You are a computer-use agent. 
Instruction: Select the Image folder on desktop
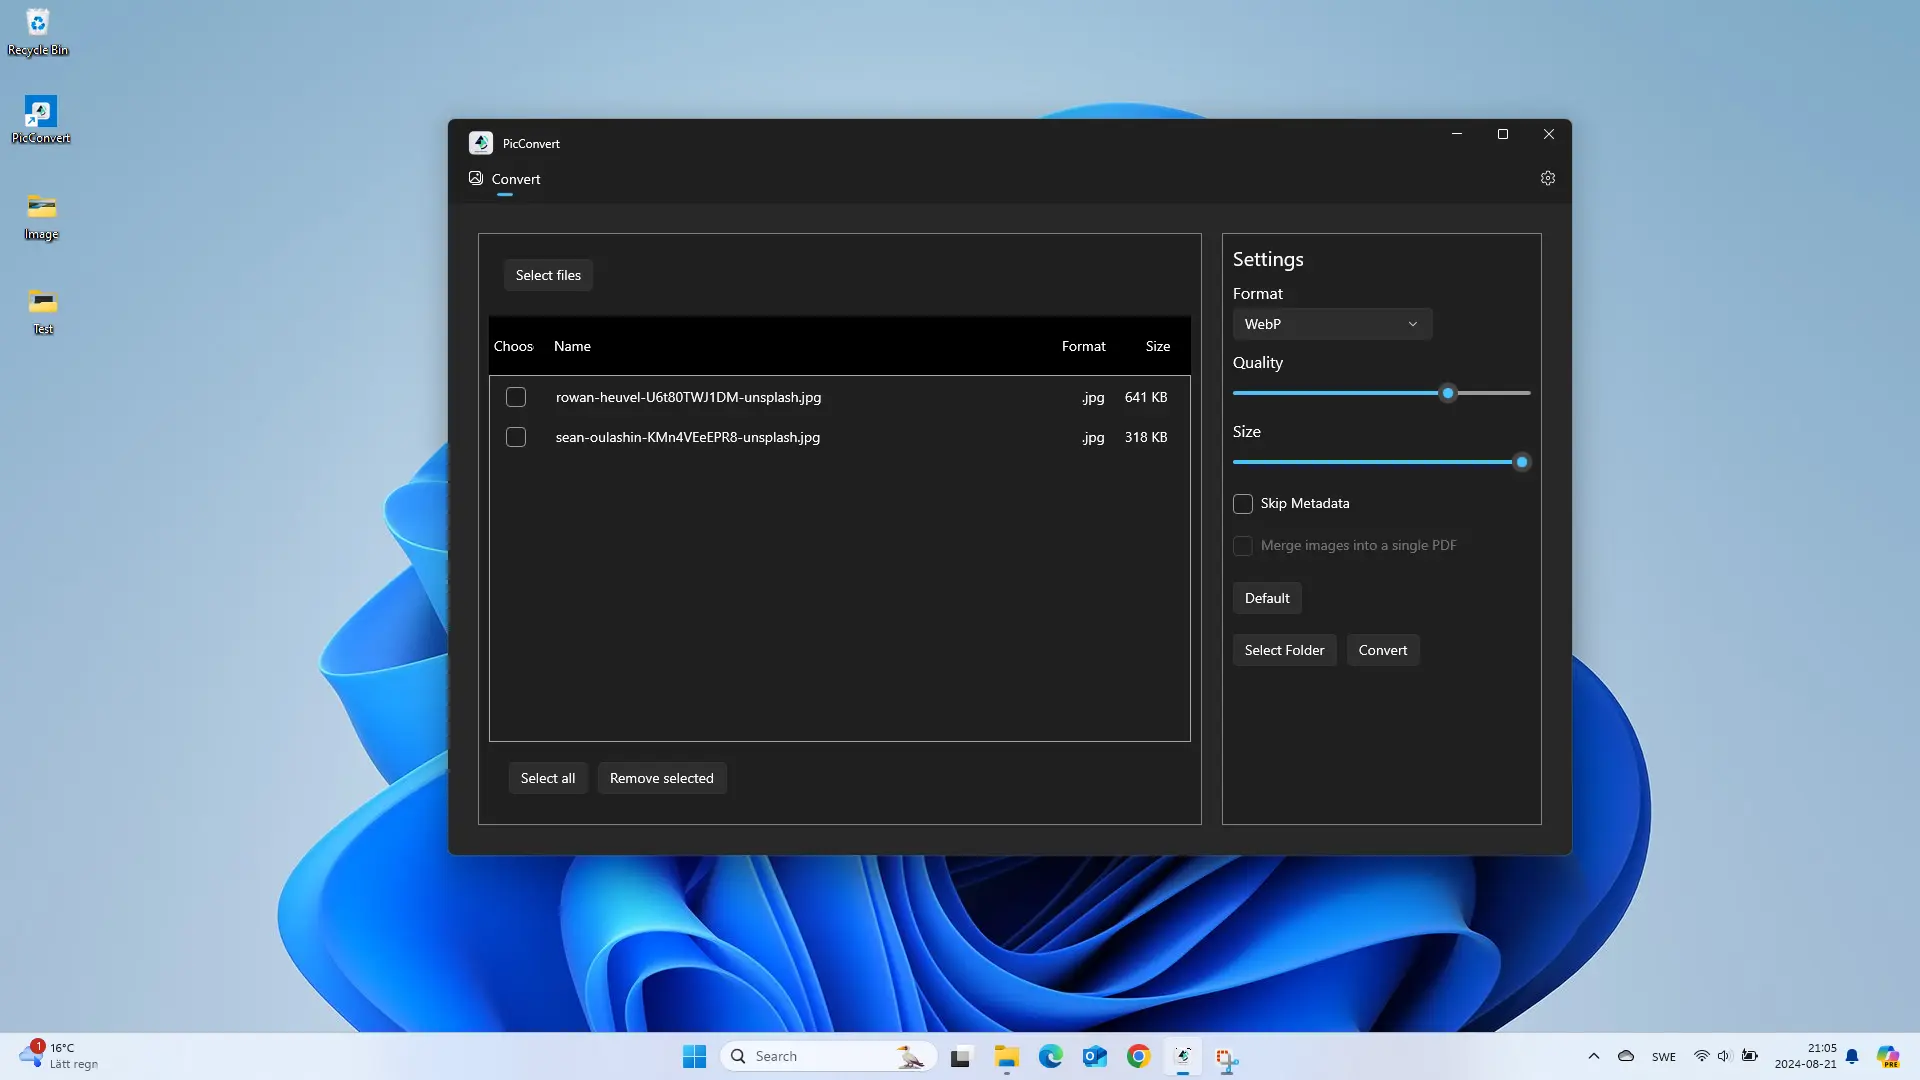click(41, 216)
